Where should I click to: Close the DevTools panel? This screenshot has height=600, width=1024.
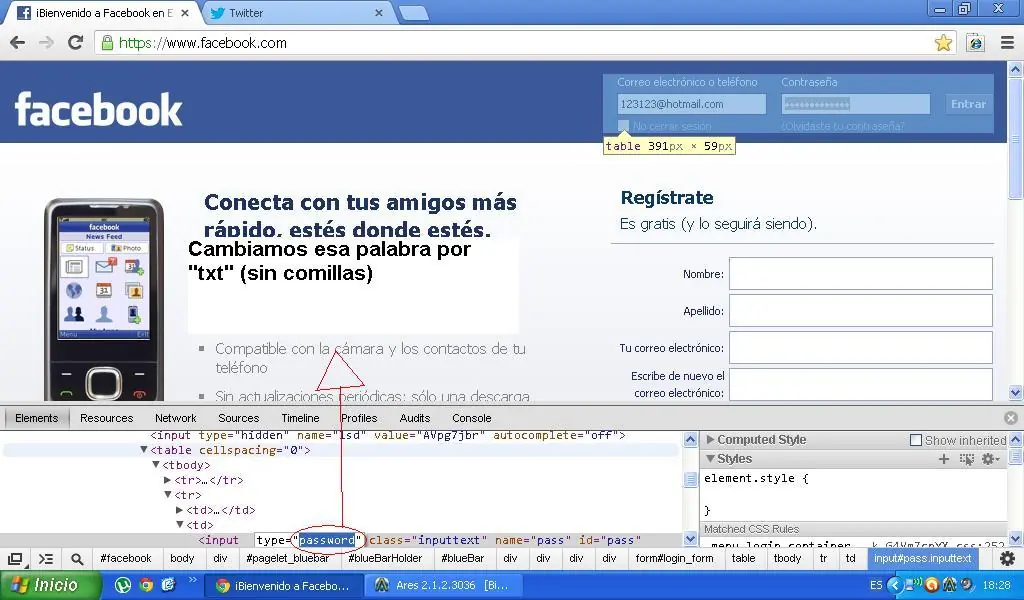coord(1011,418)
